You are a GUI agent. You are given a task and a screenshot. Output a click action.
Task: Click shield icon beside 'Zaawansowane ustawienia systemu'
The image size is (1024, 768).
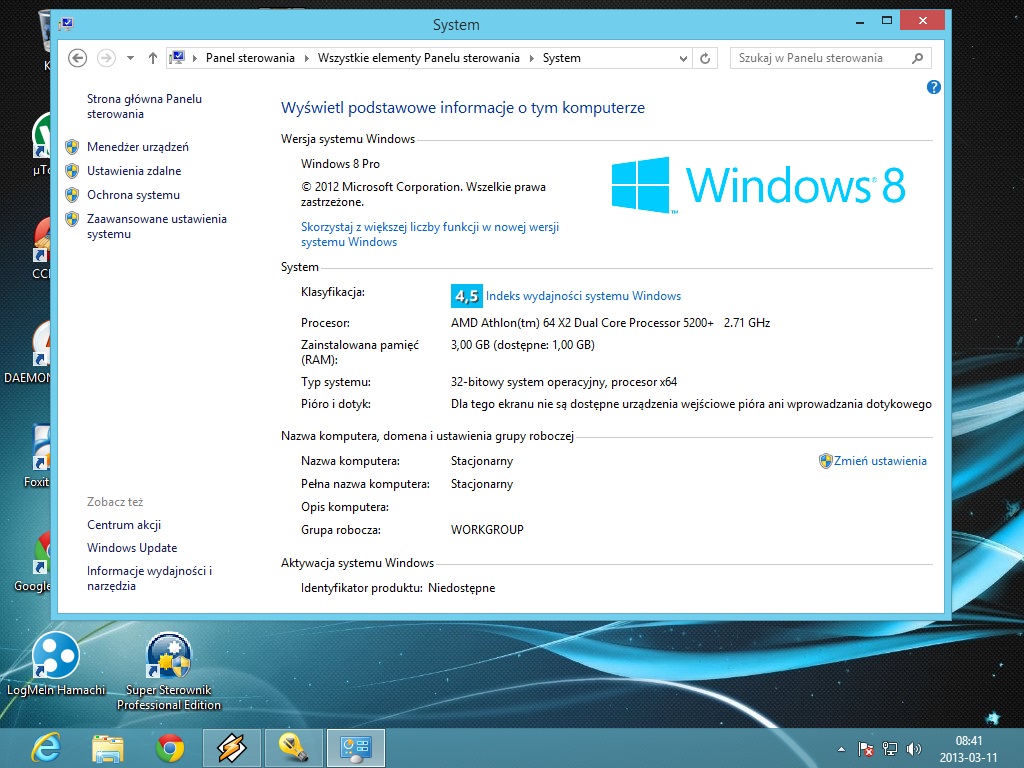(x=72, y=219)
